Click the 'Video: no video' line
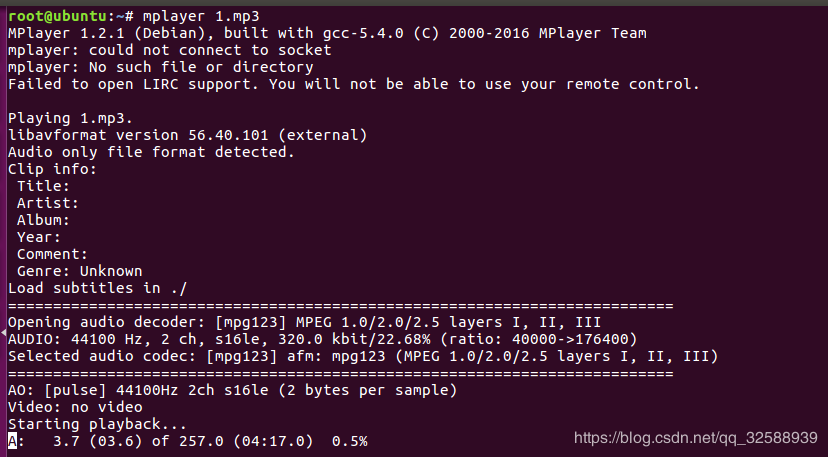This screenshot has width=828, height=457. point(75,407)
